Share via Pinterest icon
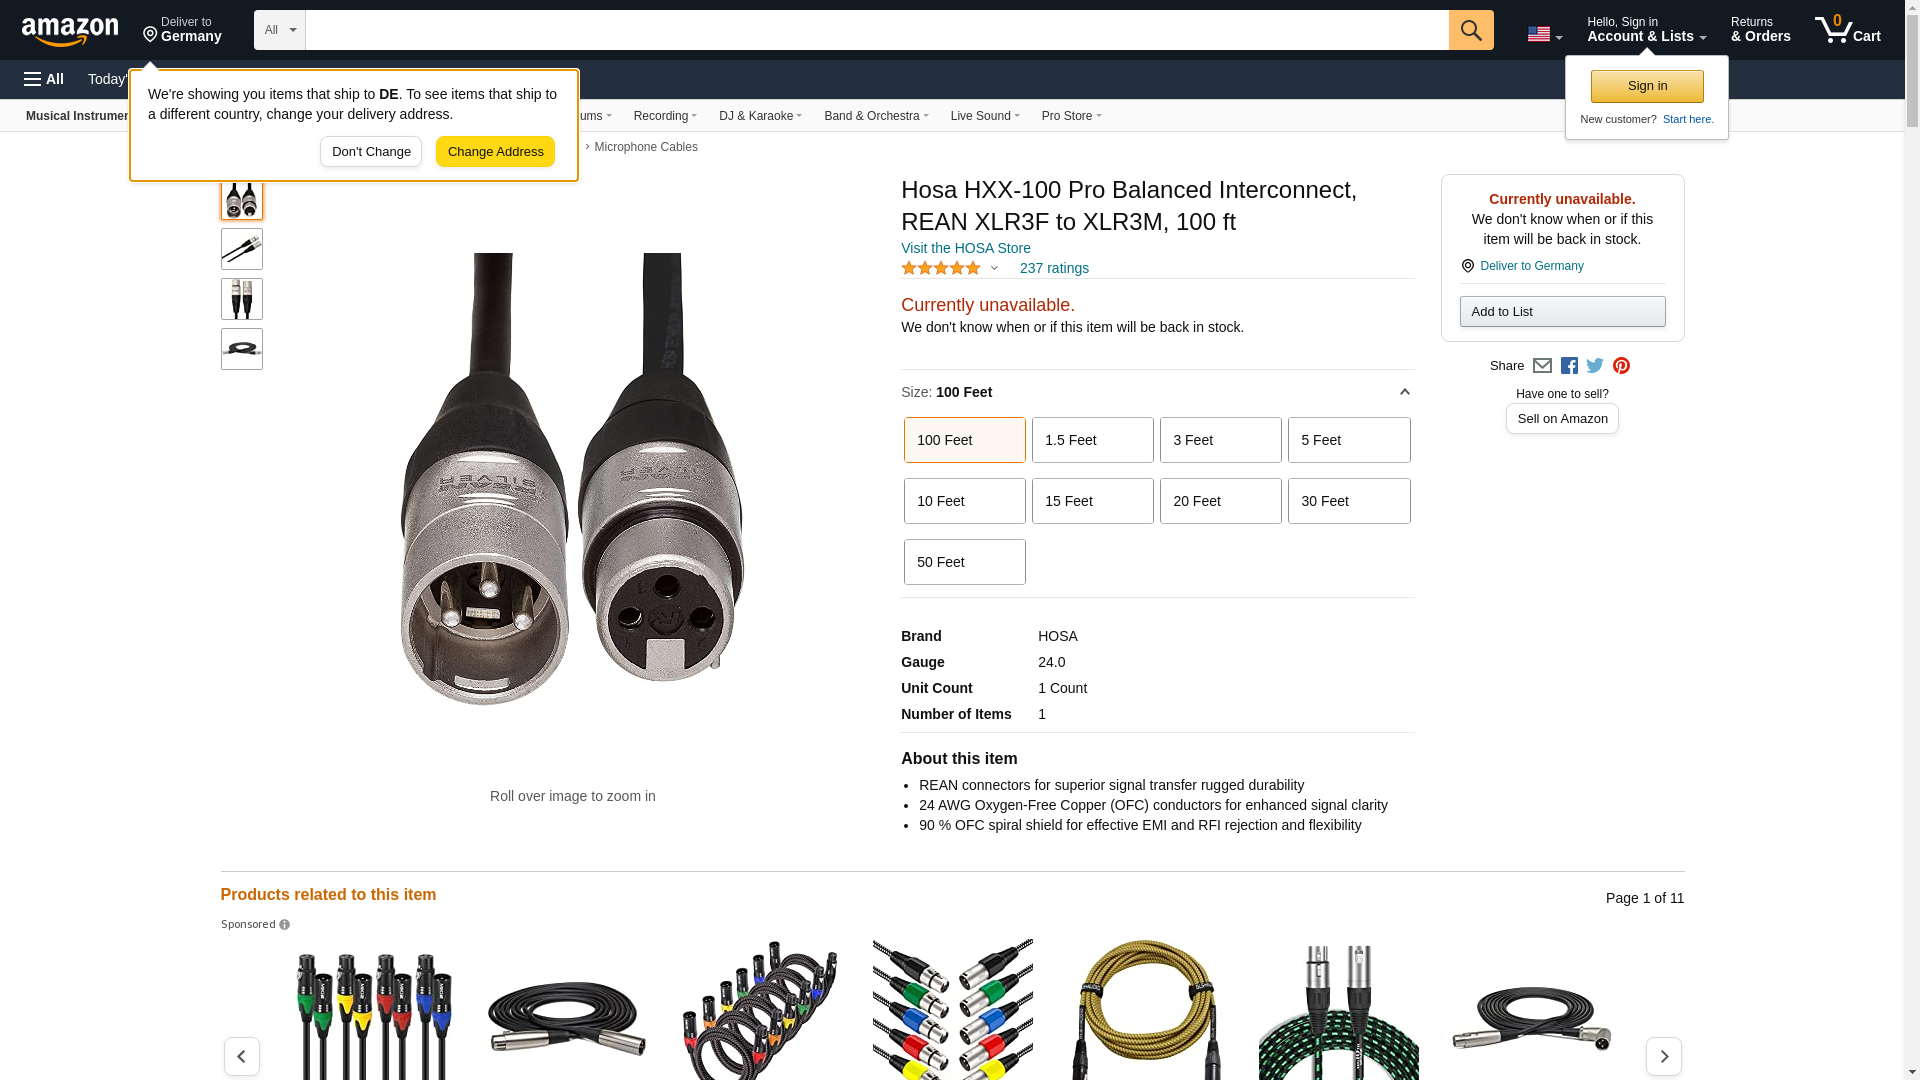The height and width of the screenshot is (1080, 1920). tap(1621, 366)
